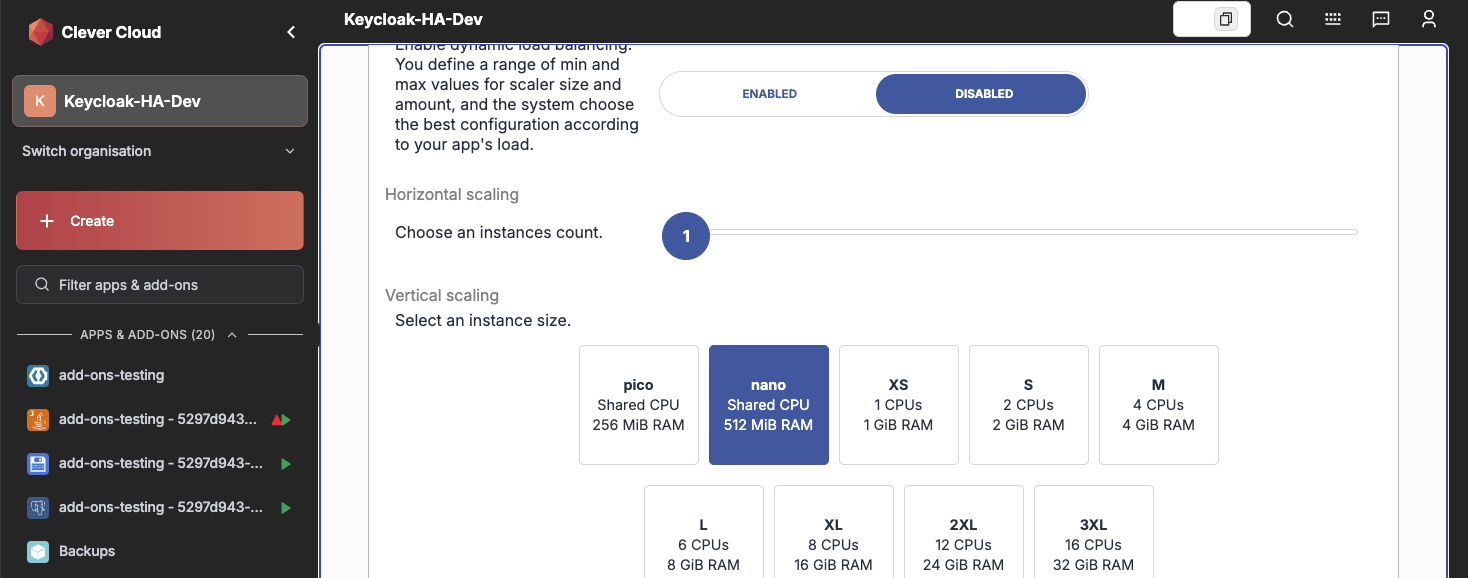Open the user profile icon
Image resolution: width=1468 pixels, height=578 pixels.
pyautogui.click(x=1429, y=19)
